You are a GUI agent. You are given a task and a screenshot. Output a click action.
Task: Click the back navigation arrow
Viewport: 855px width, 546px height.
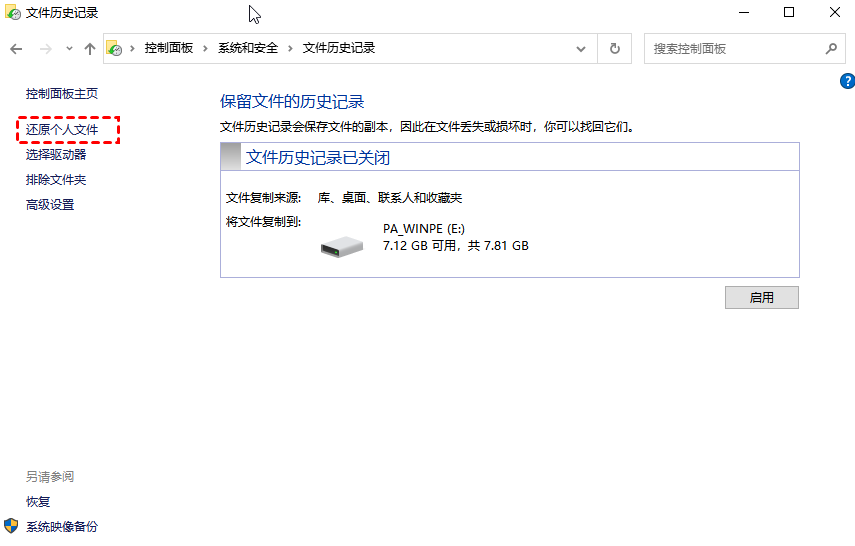pos(16,49)
